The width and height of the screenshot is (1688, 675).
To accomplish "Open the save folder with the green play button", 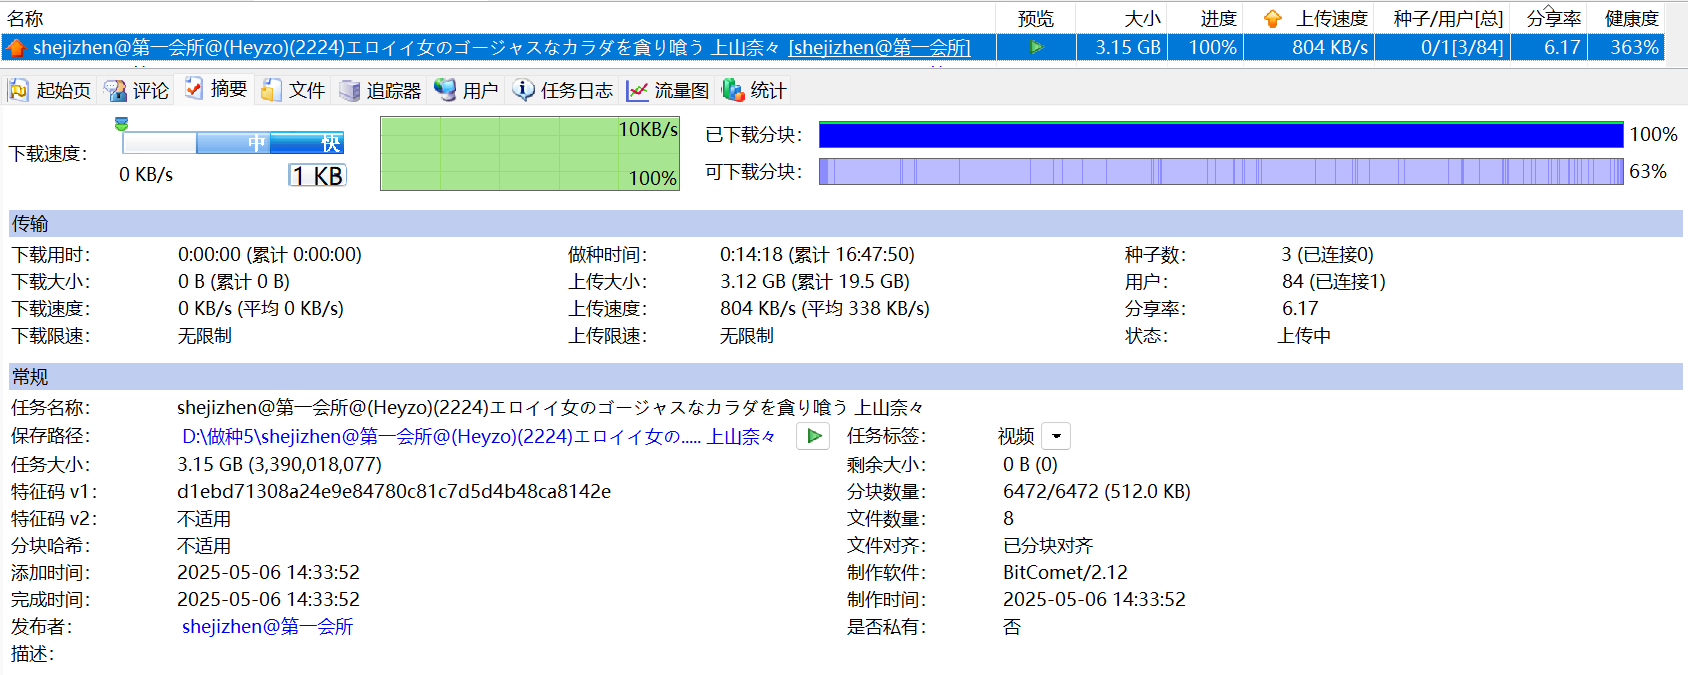I will 813,436.
